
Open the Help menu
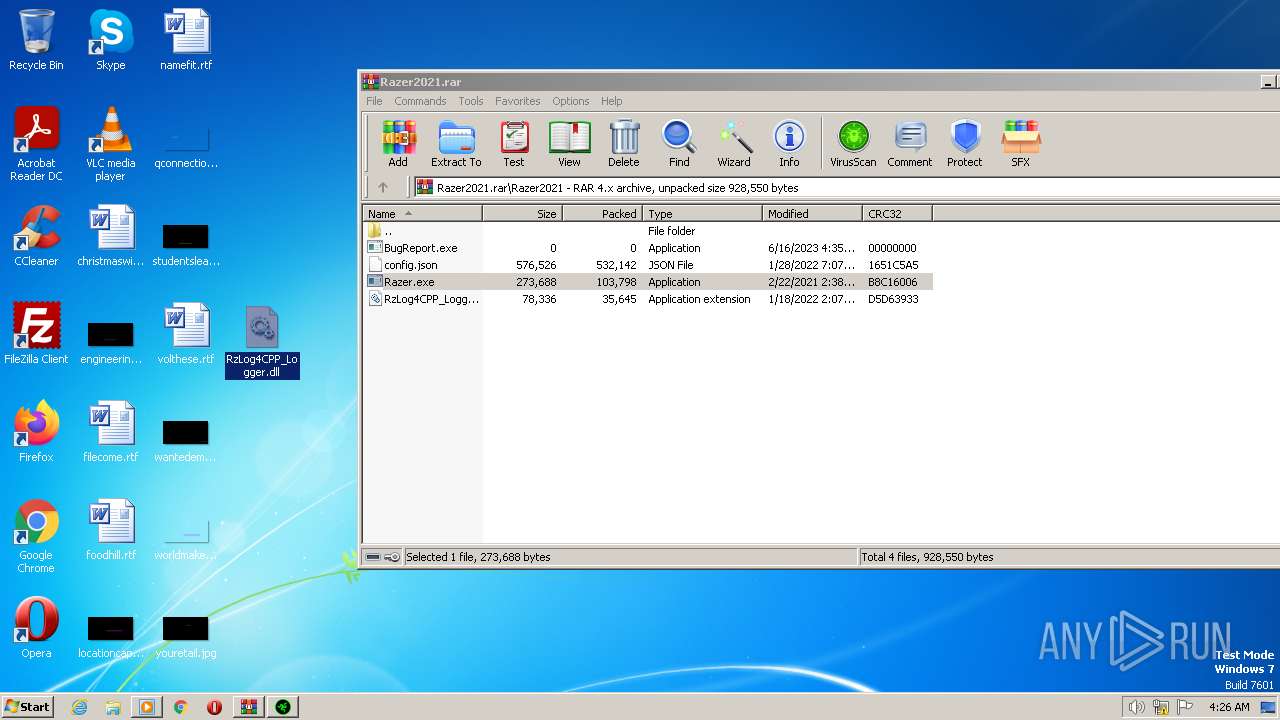(612, 101)
